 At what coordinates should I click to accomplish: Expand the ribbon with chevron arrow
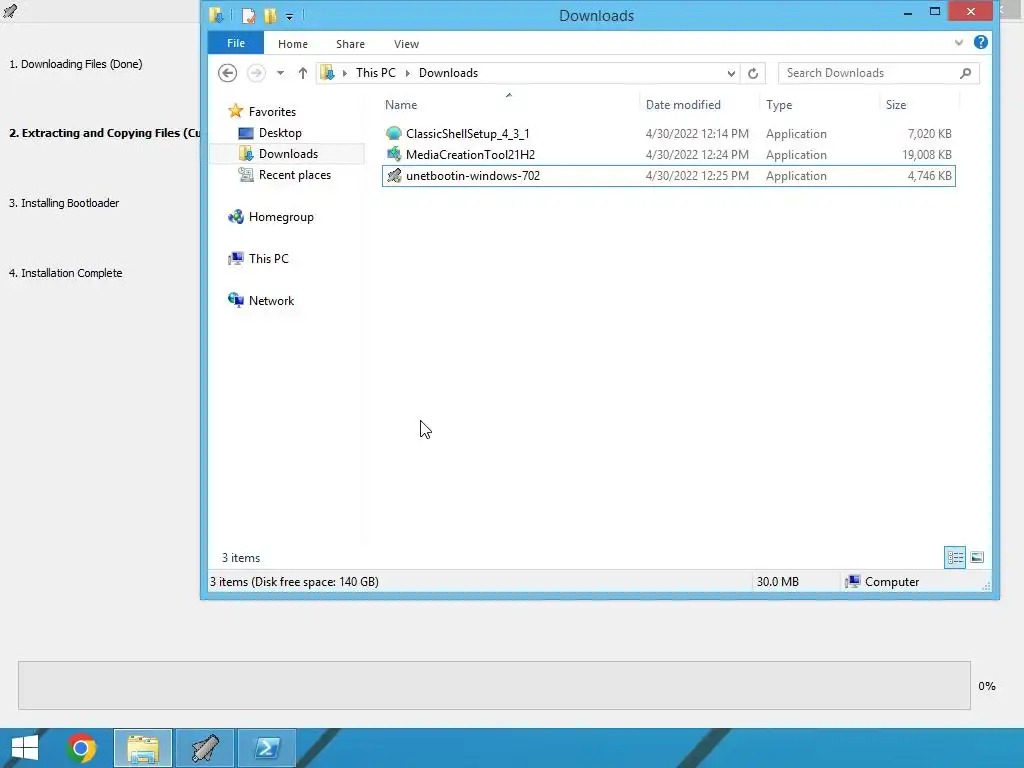959,42
